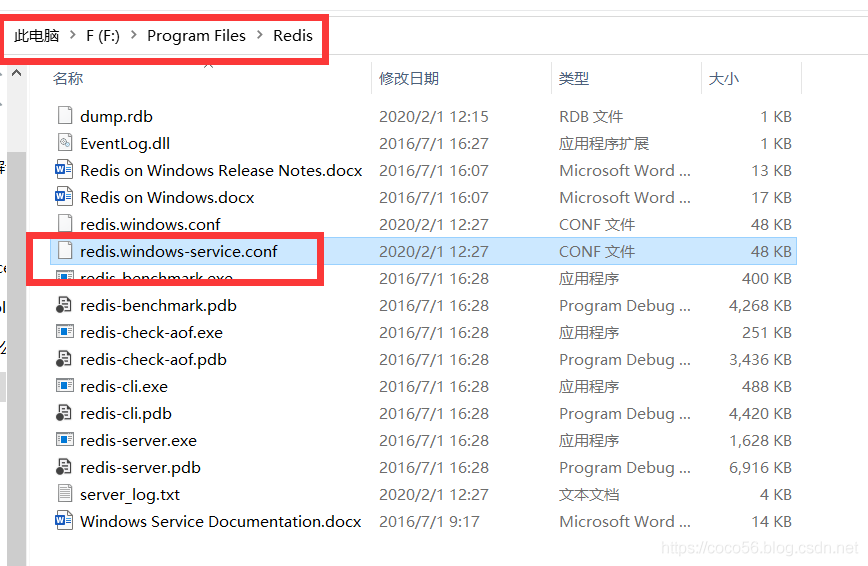Click the 4,420 KB size cell

tap(760, 413)
